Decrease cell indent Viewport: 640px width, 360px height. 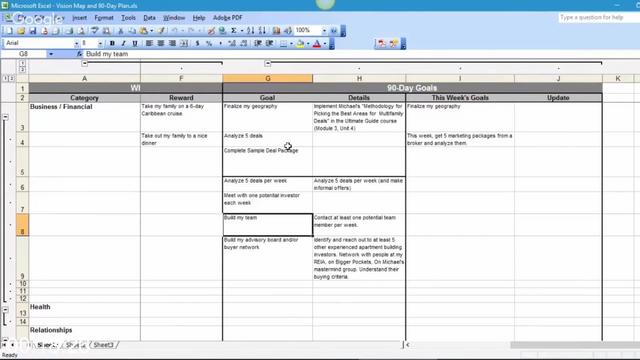258,43
